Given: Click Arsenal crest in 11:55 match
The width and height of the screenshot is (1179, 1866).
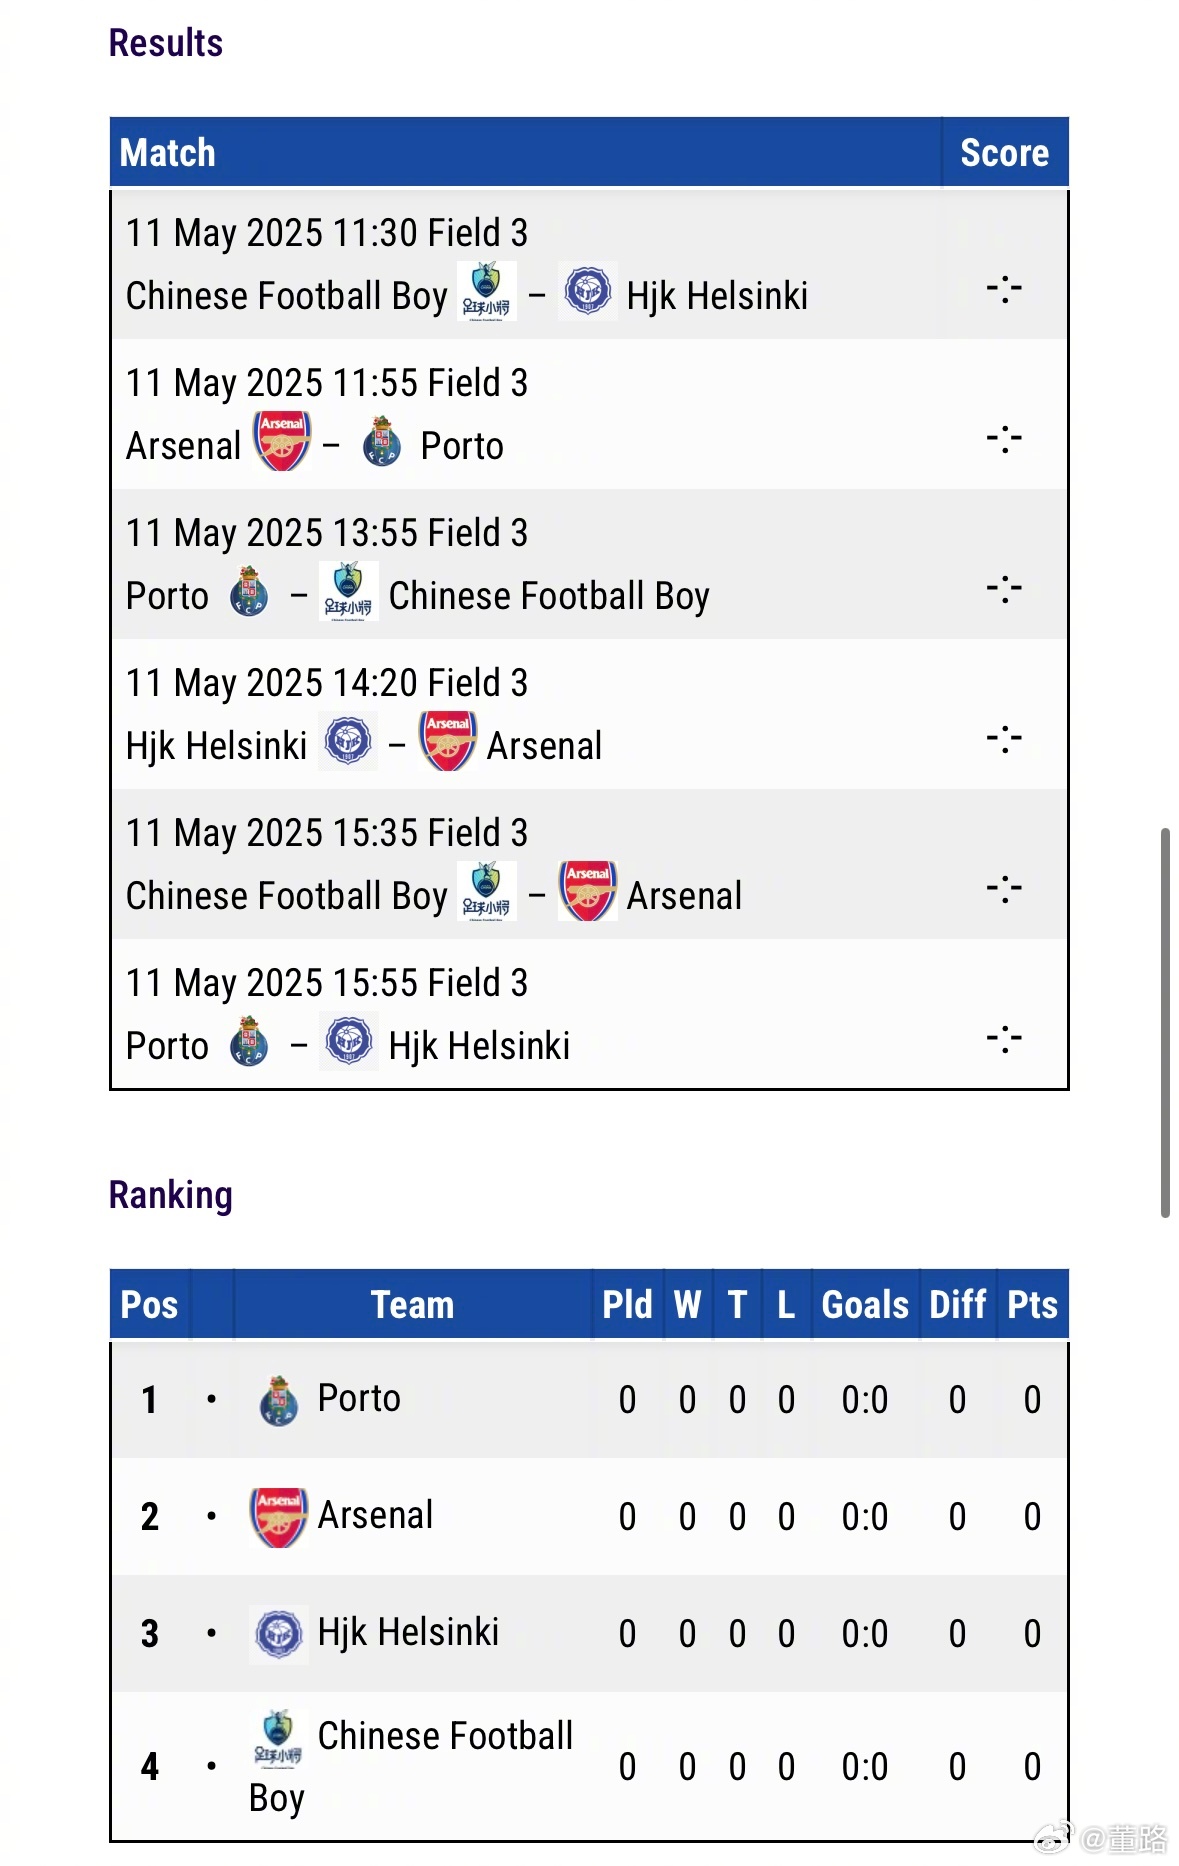Looking at the screenshot, I should (282, 441).
